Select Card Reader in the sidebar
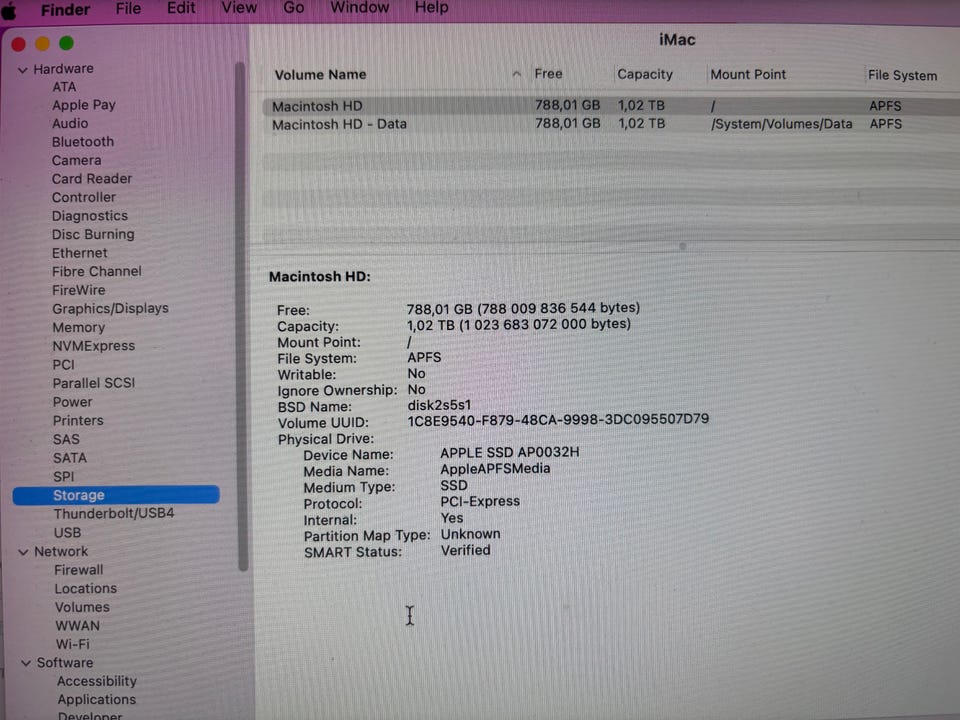The width and height of the screenshot is (960, 720). pyautogui.click(x=92, y=179)
